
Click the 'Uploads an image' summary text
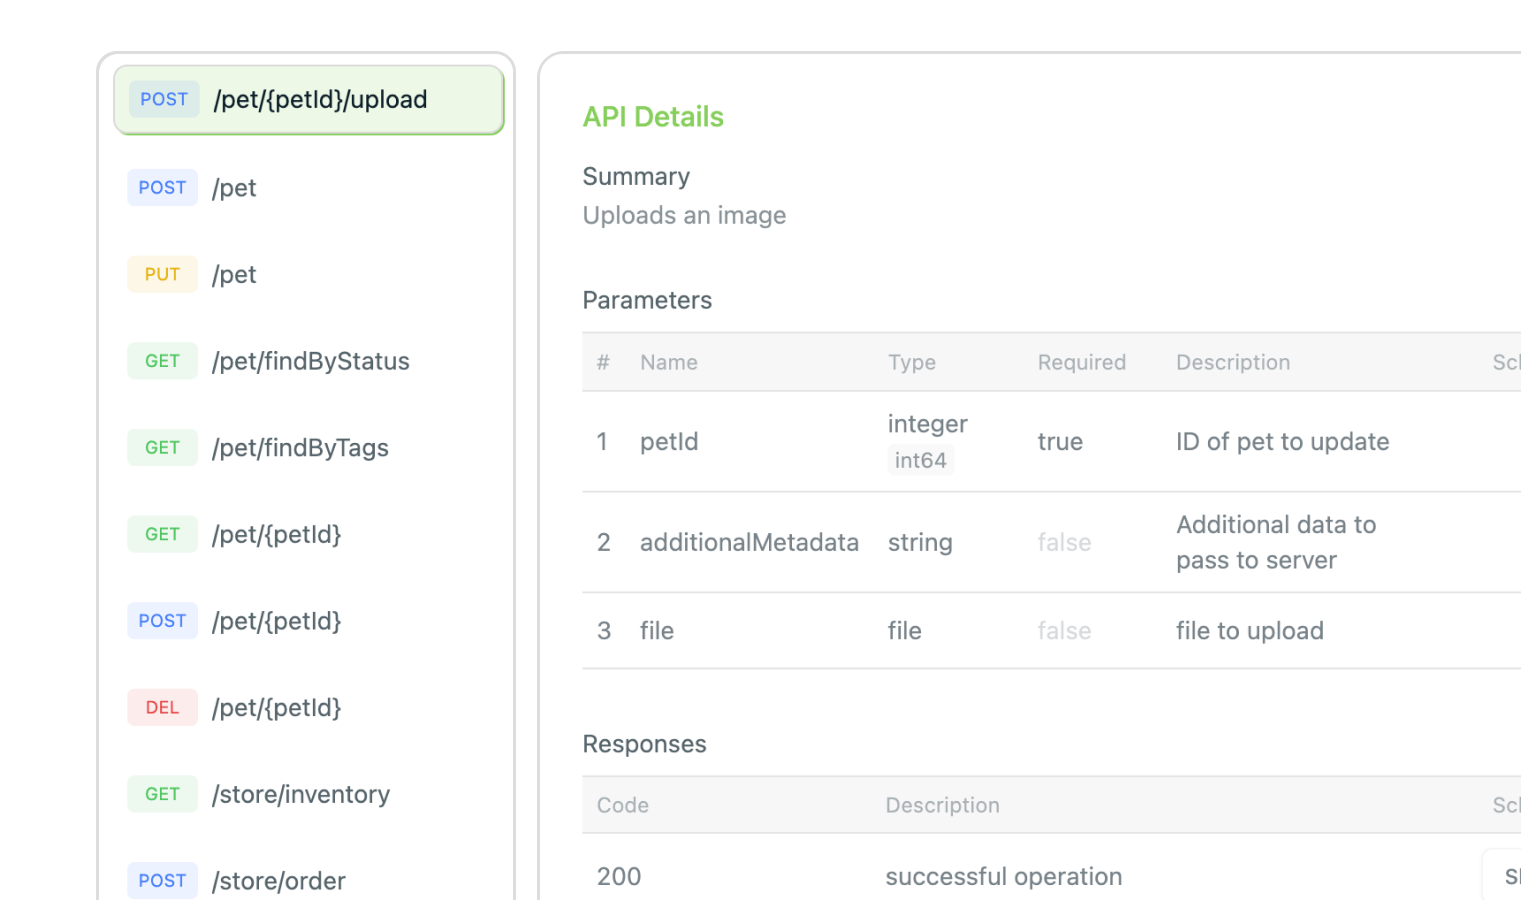click(684, 216)
